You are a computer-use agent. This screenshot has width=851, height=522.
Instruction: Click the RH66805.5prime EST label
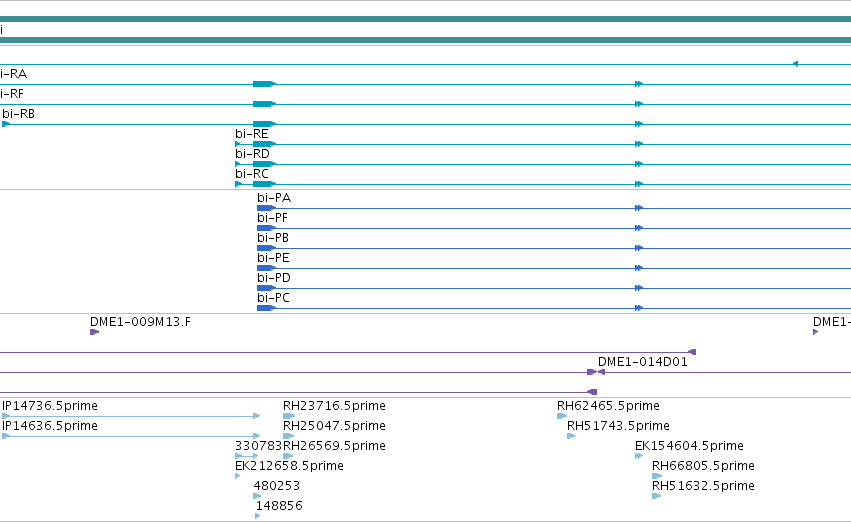tap(703, 466)
